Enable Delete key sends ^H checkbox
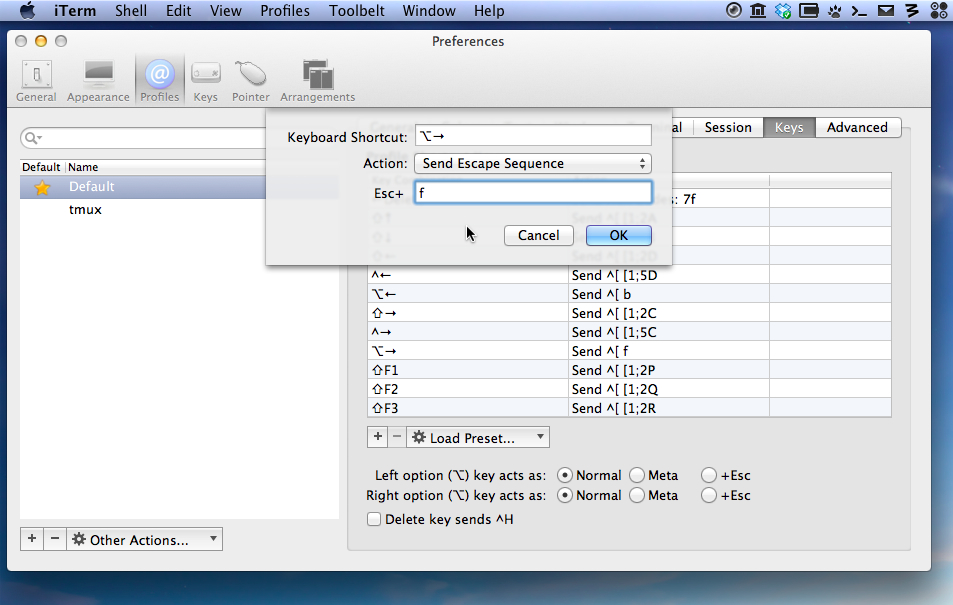The width and height of the screenshot is (953, 605). point(374,519)
